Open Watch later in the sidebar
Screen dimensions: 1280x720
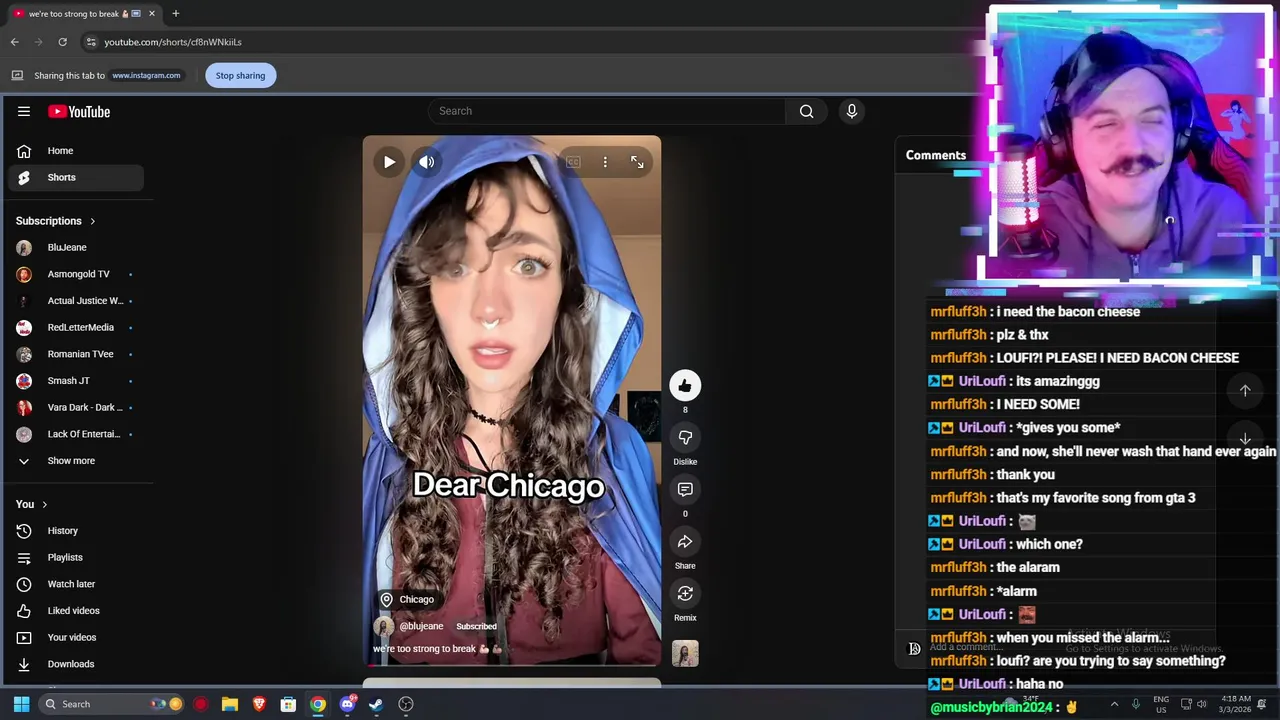click(76, 584)
